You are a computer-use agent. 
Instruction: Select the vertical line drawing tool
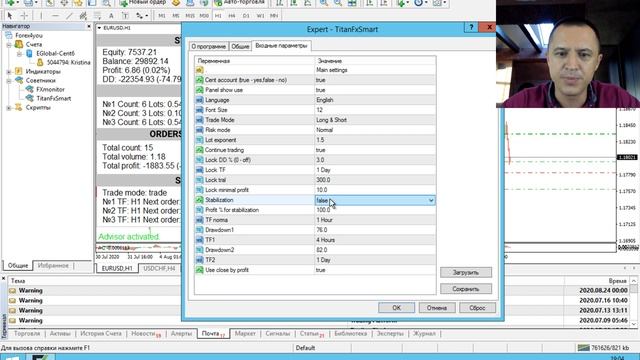point(41,16)
